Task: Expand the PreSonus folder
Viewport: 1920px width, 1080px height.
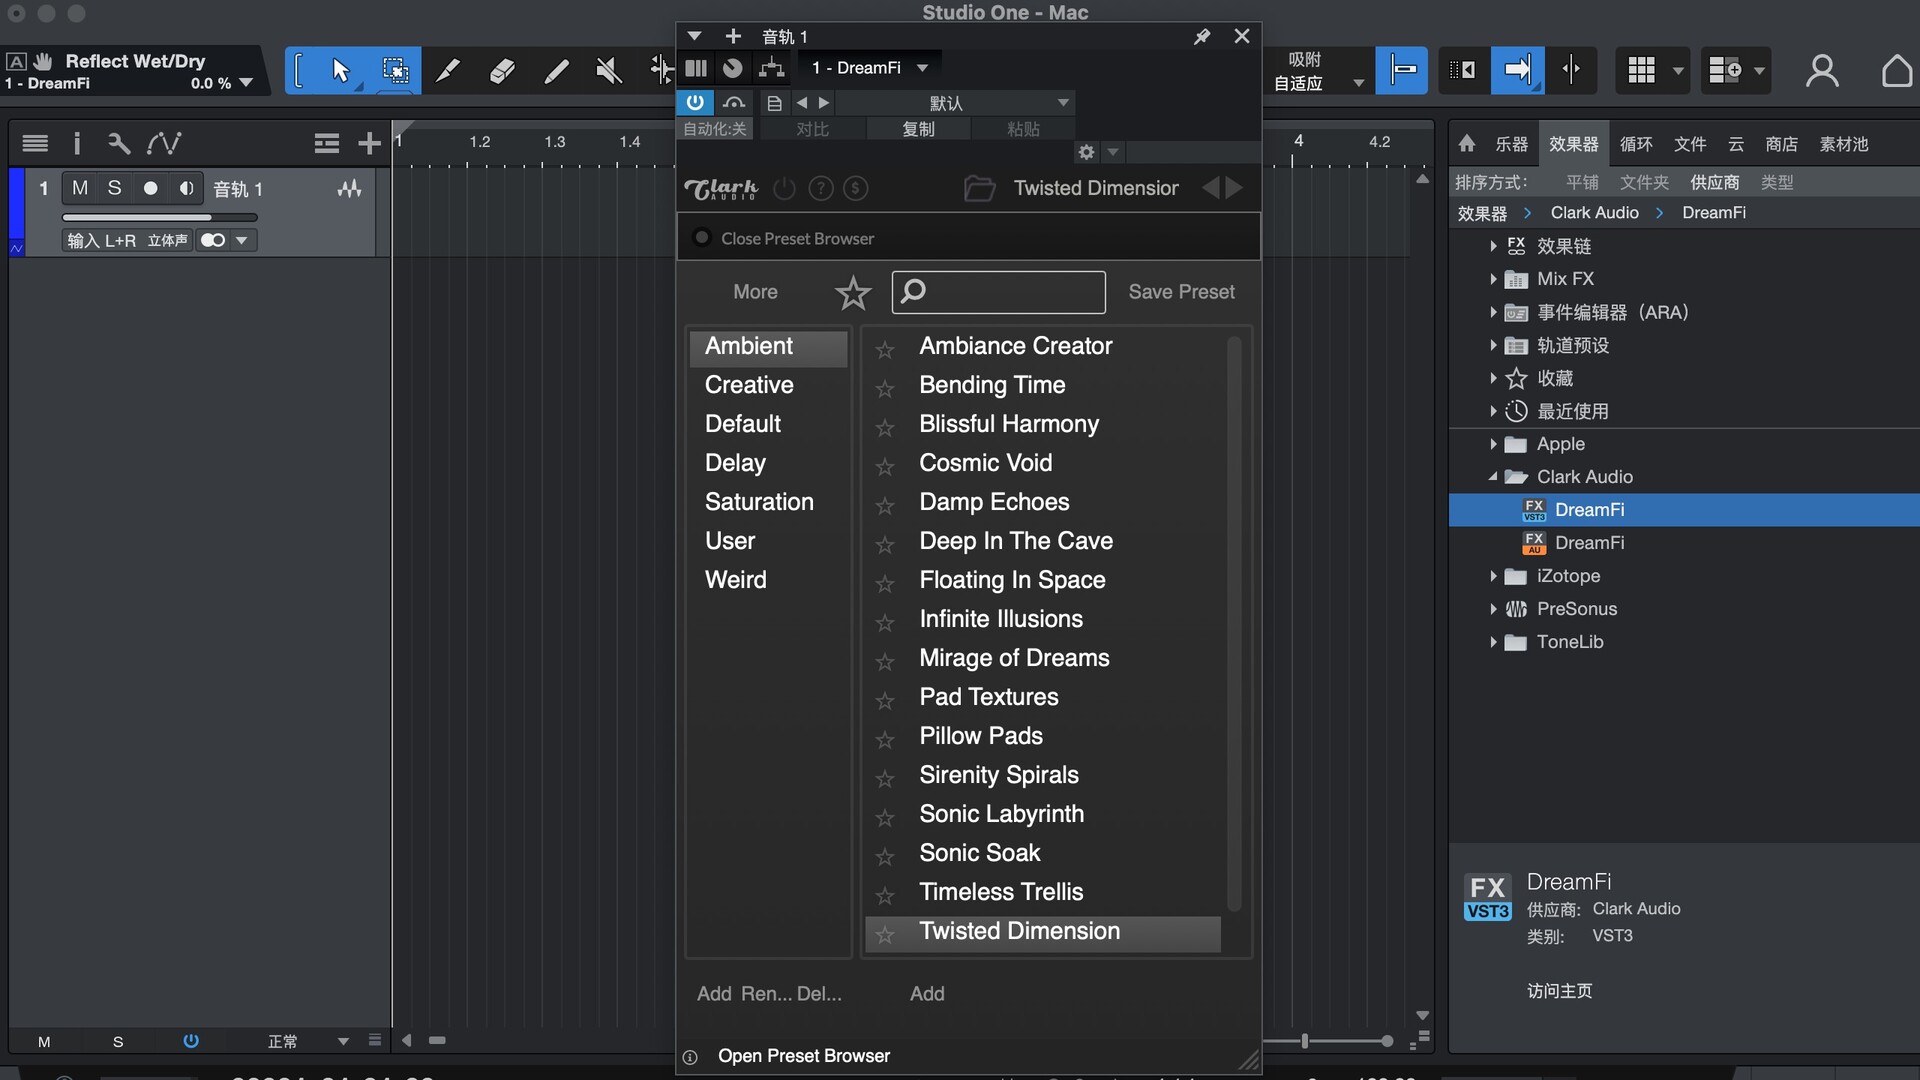Action: tap(1493, 609)
